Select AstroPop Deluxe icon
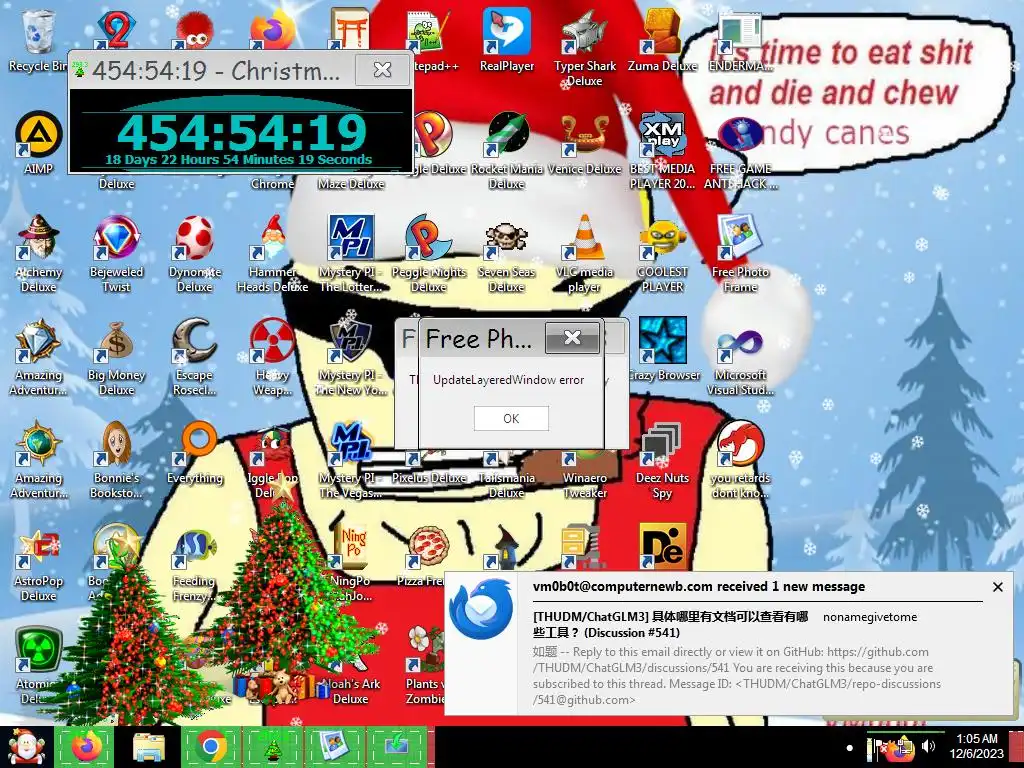The image size is (1024, 768). (38, 564)
